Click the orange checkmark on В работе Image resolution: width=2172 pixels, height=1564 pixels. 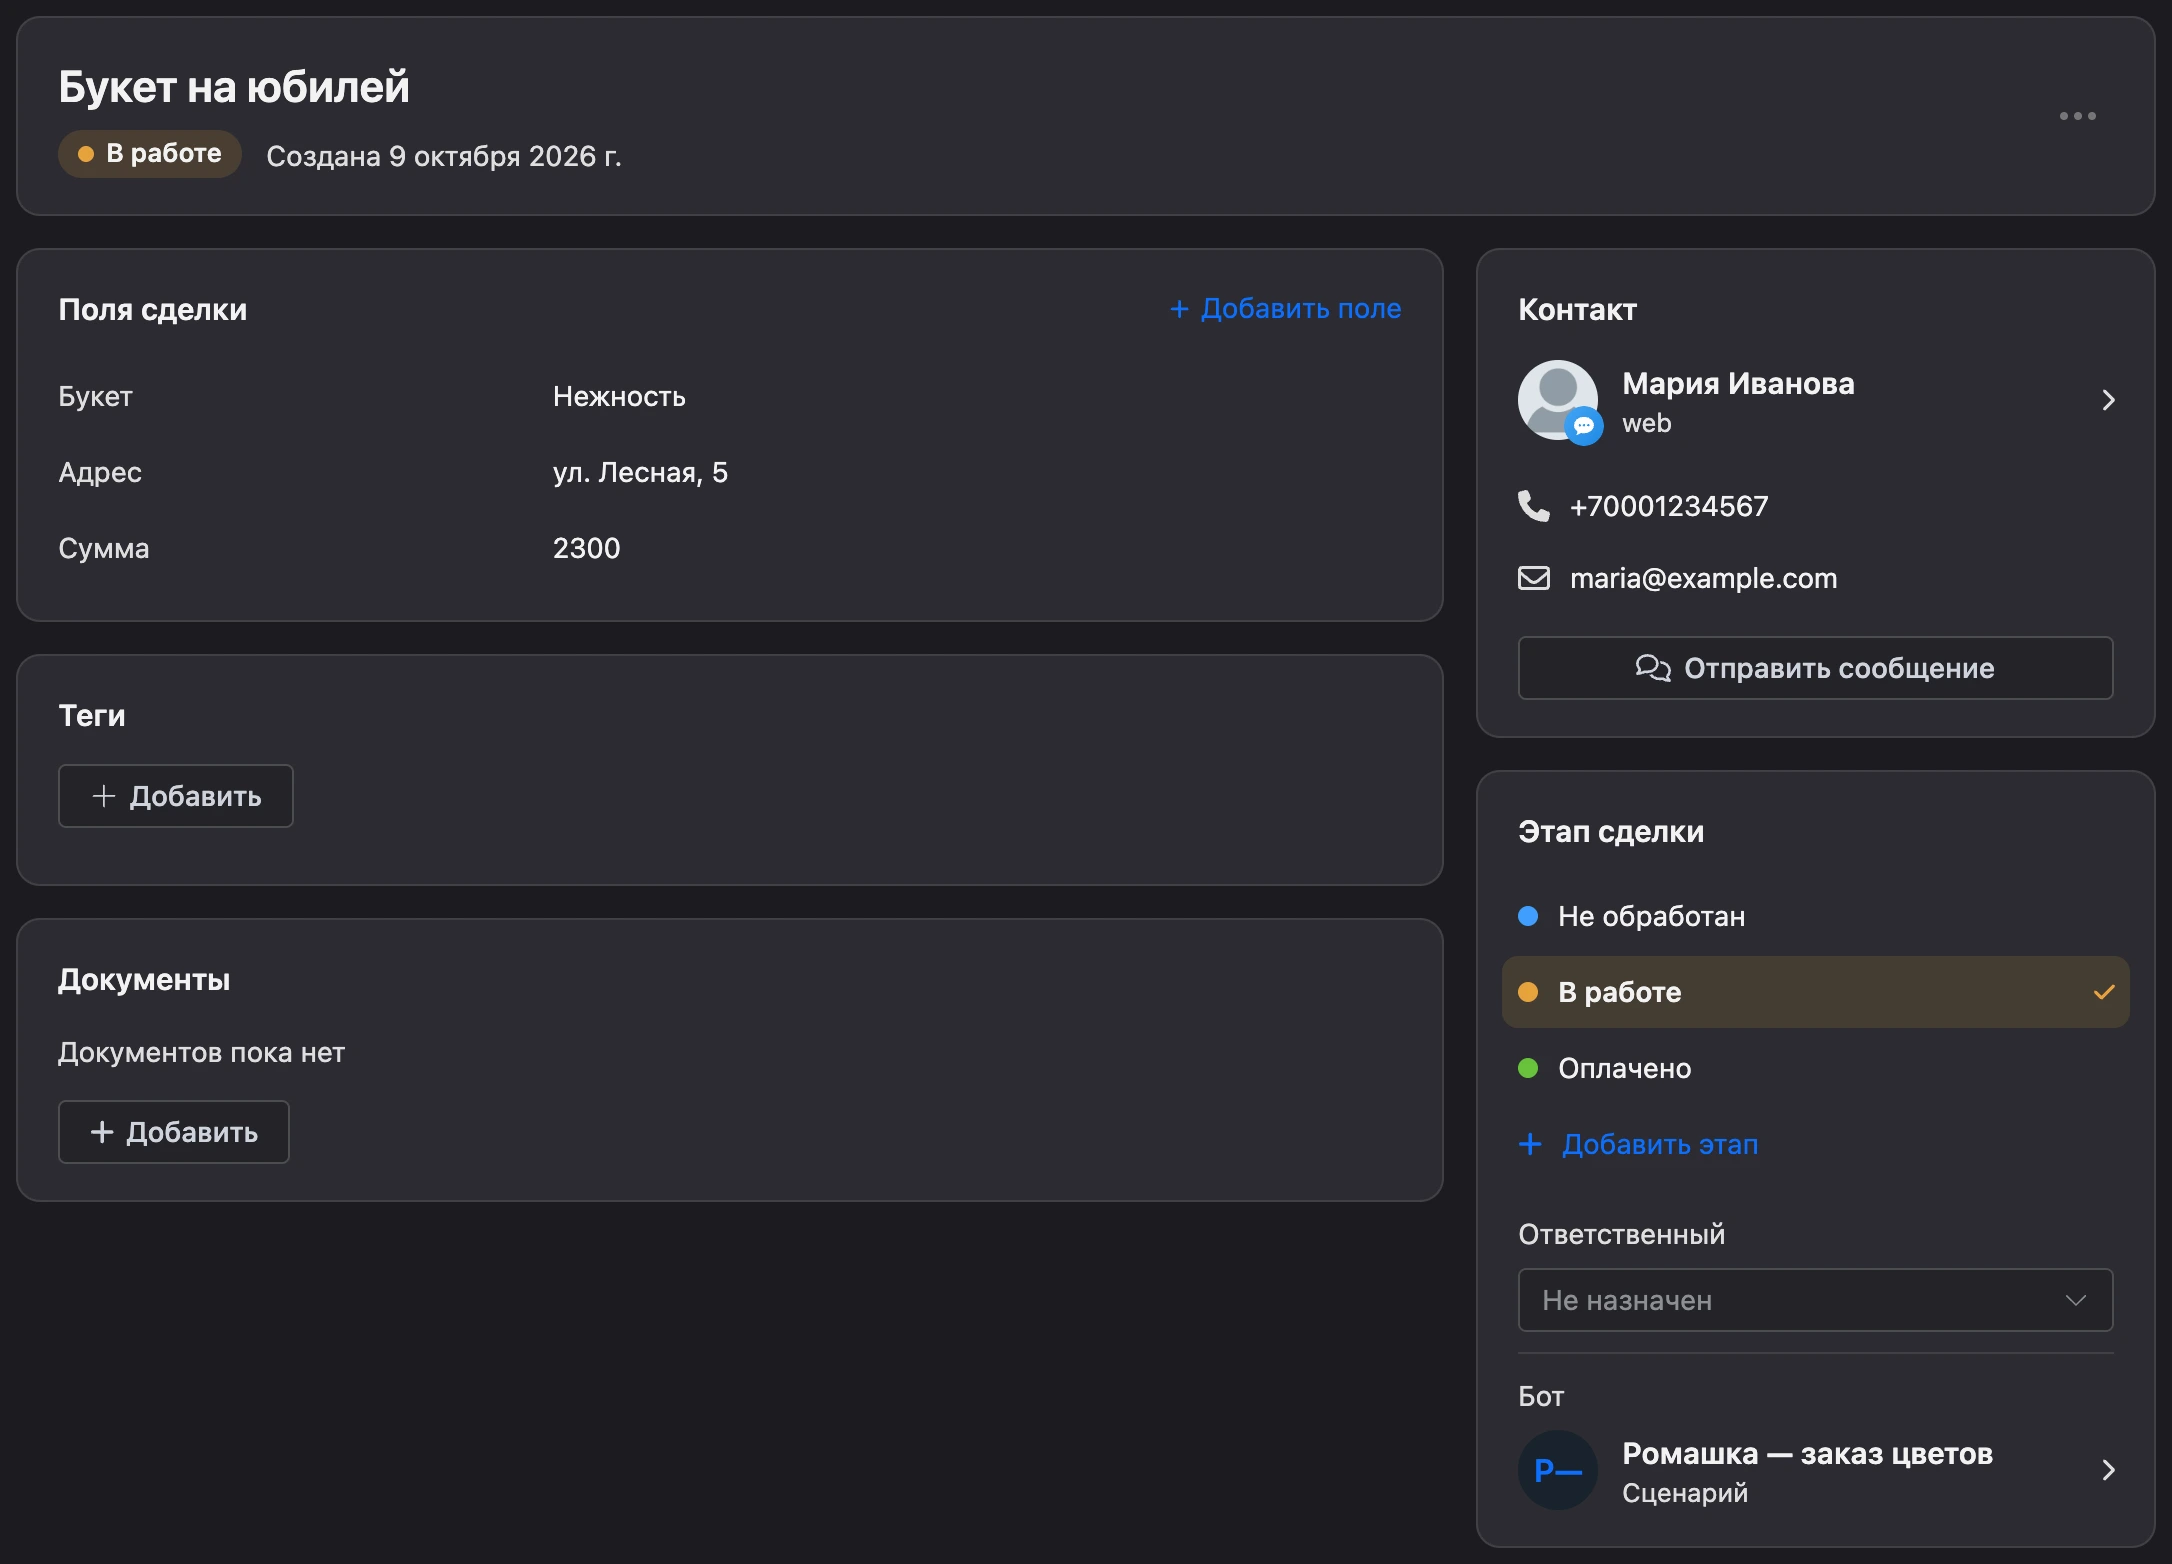click(x=2104, y=992)
